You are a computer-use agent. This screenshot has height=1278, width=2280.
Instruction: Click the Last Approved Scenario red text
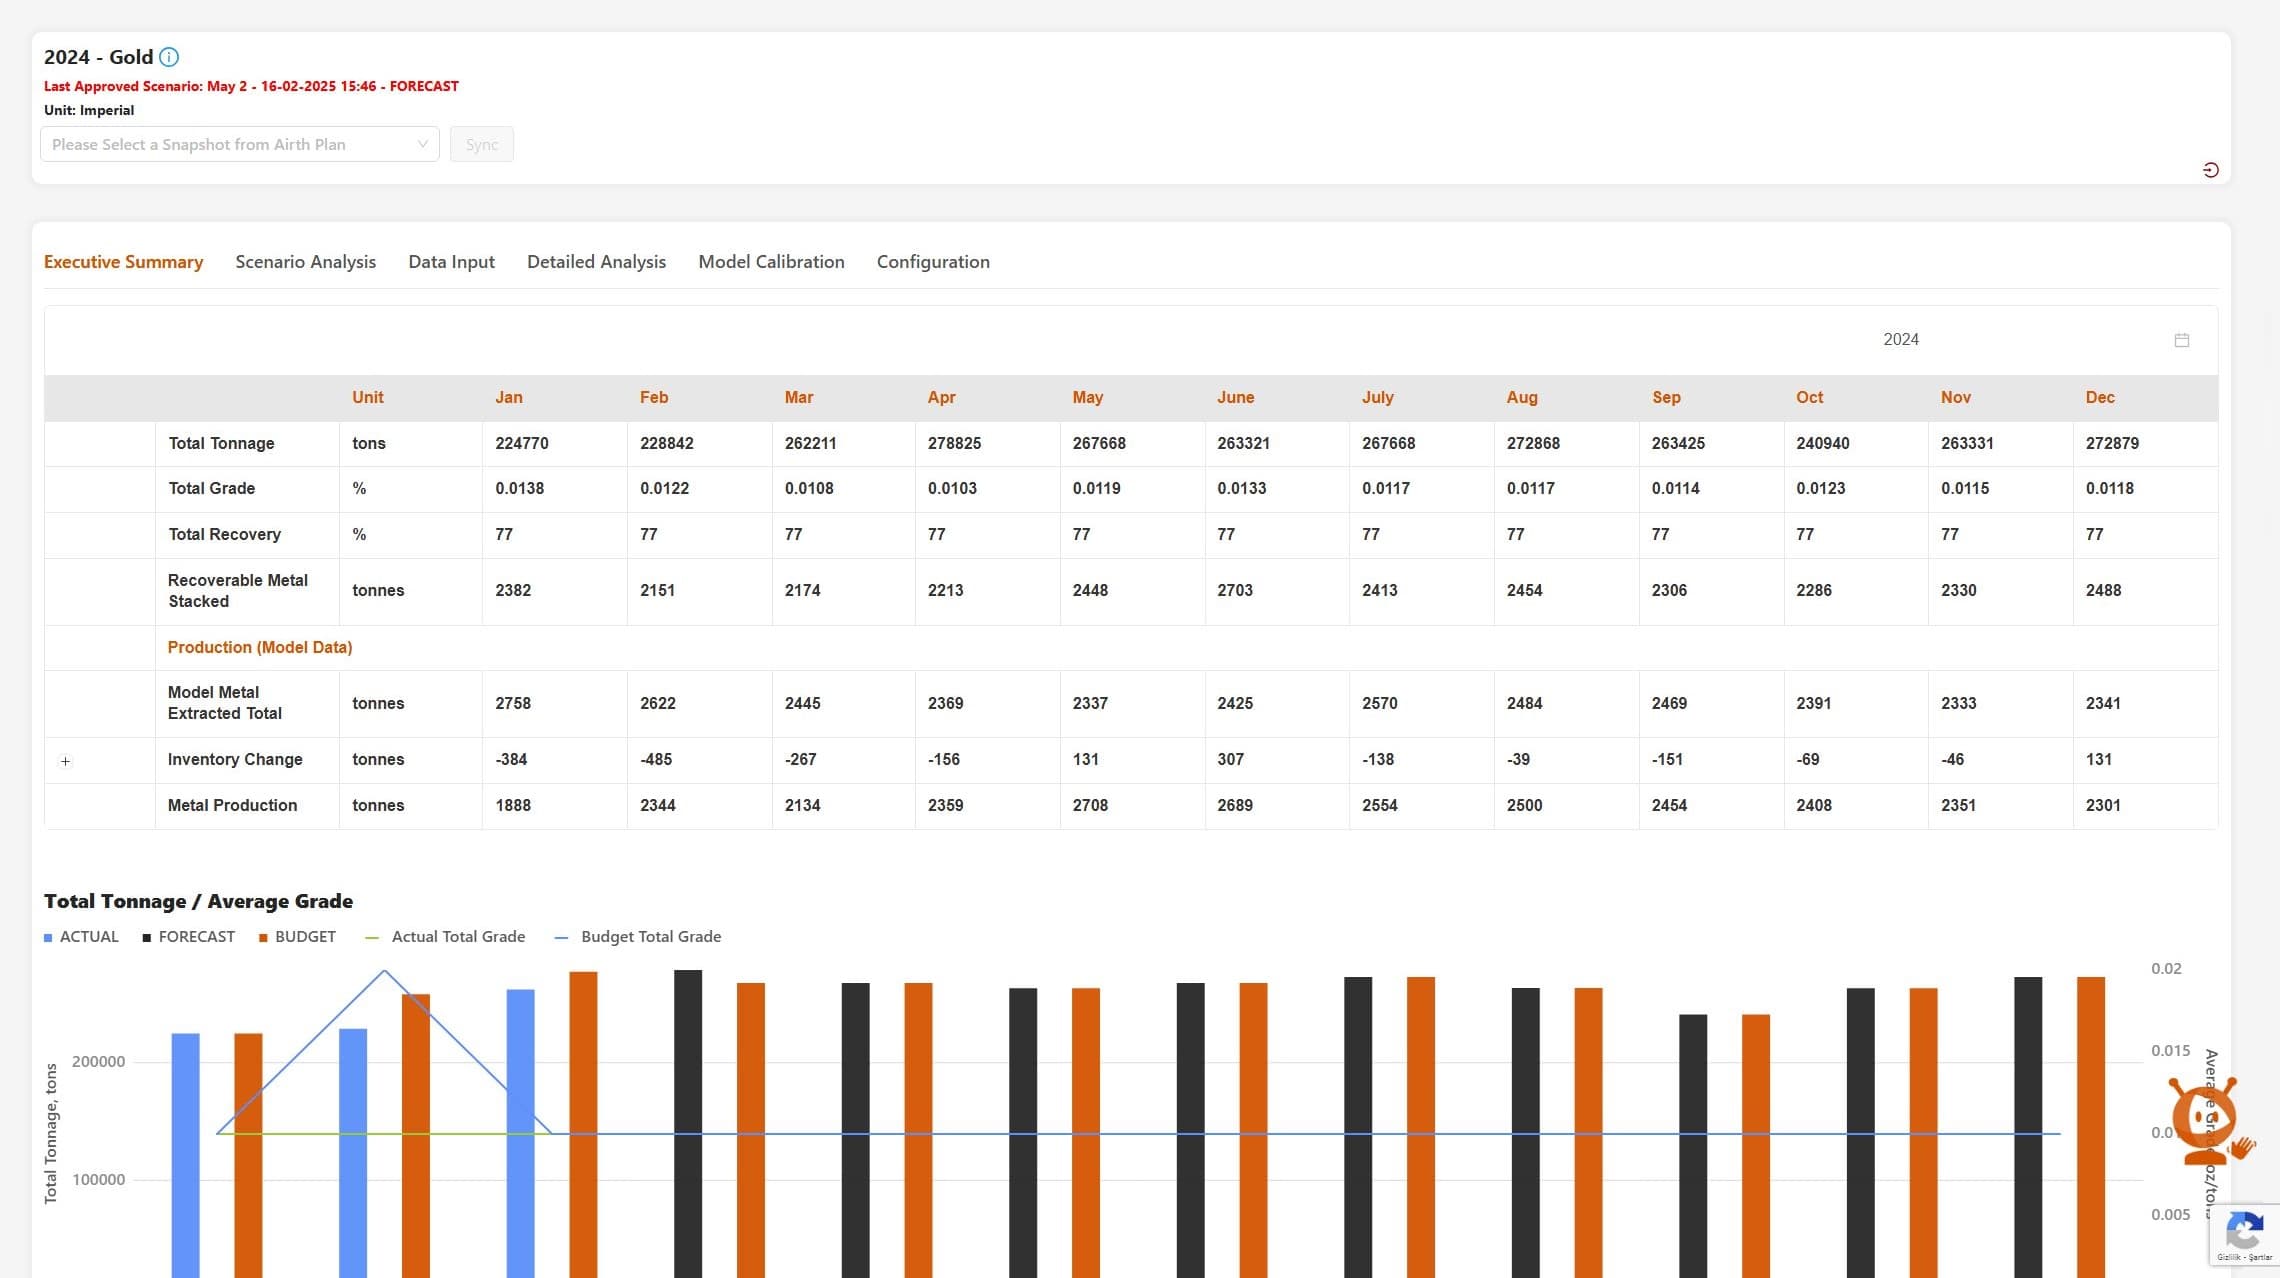coord(251,87)
